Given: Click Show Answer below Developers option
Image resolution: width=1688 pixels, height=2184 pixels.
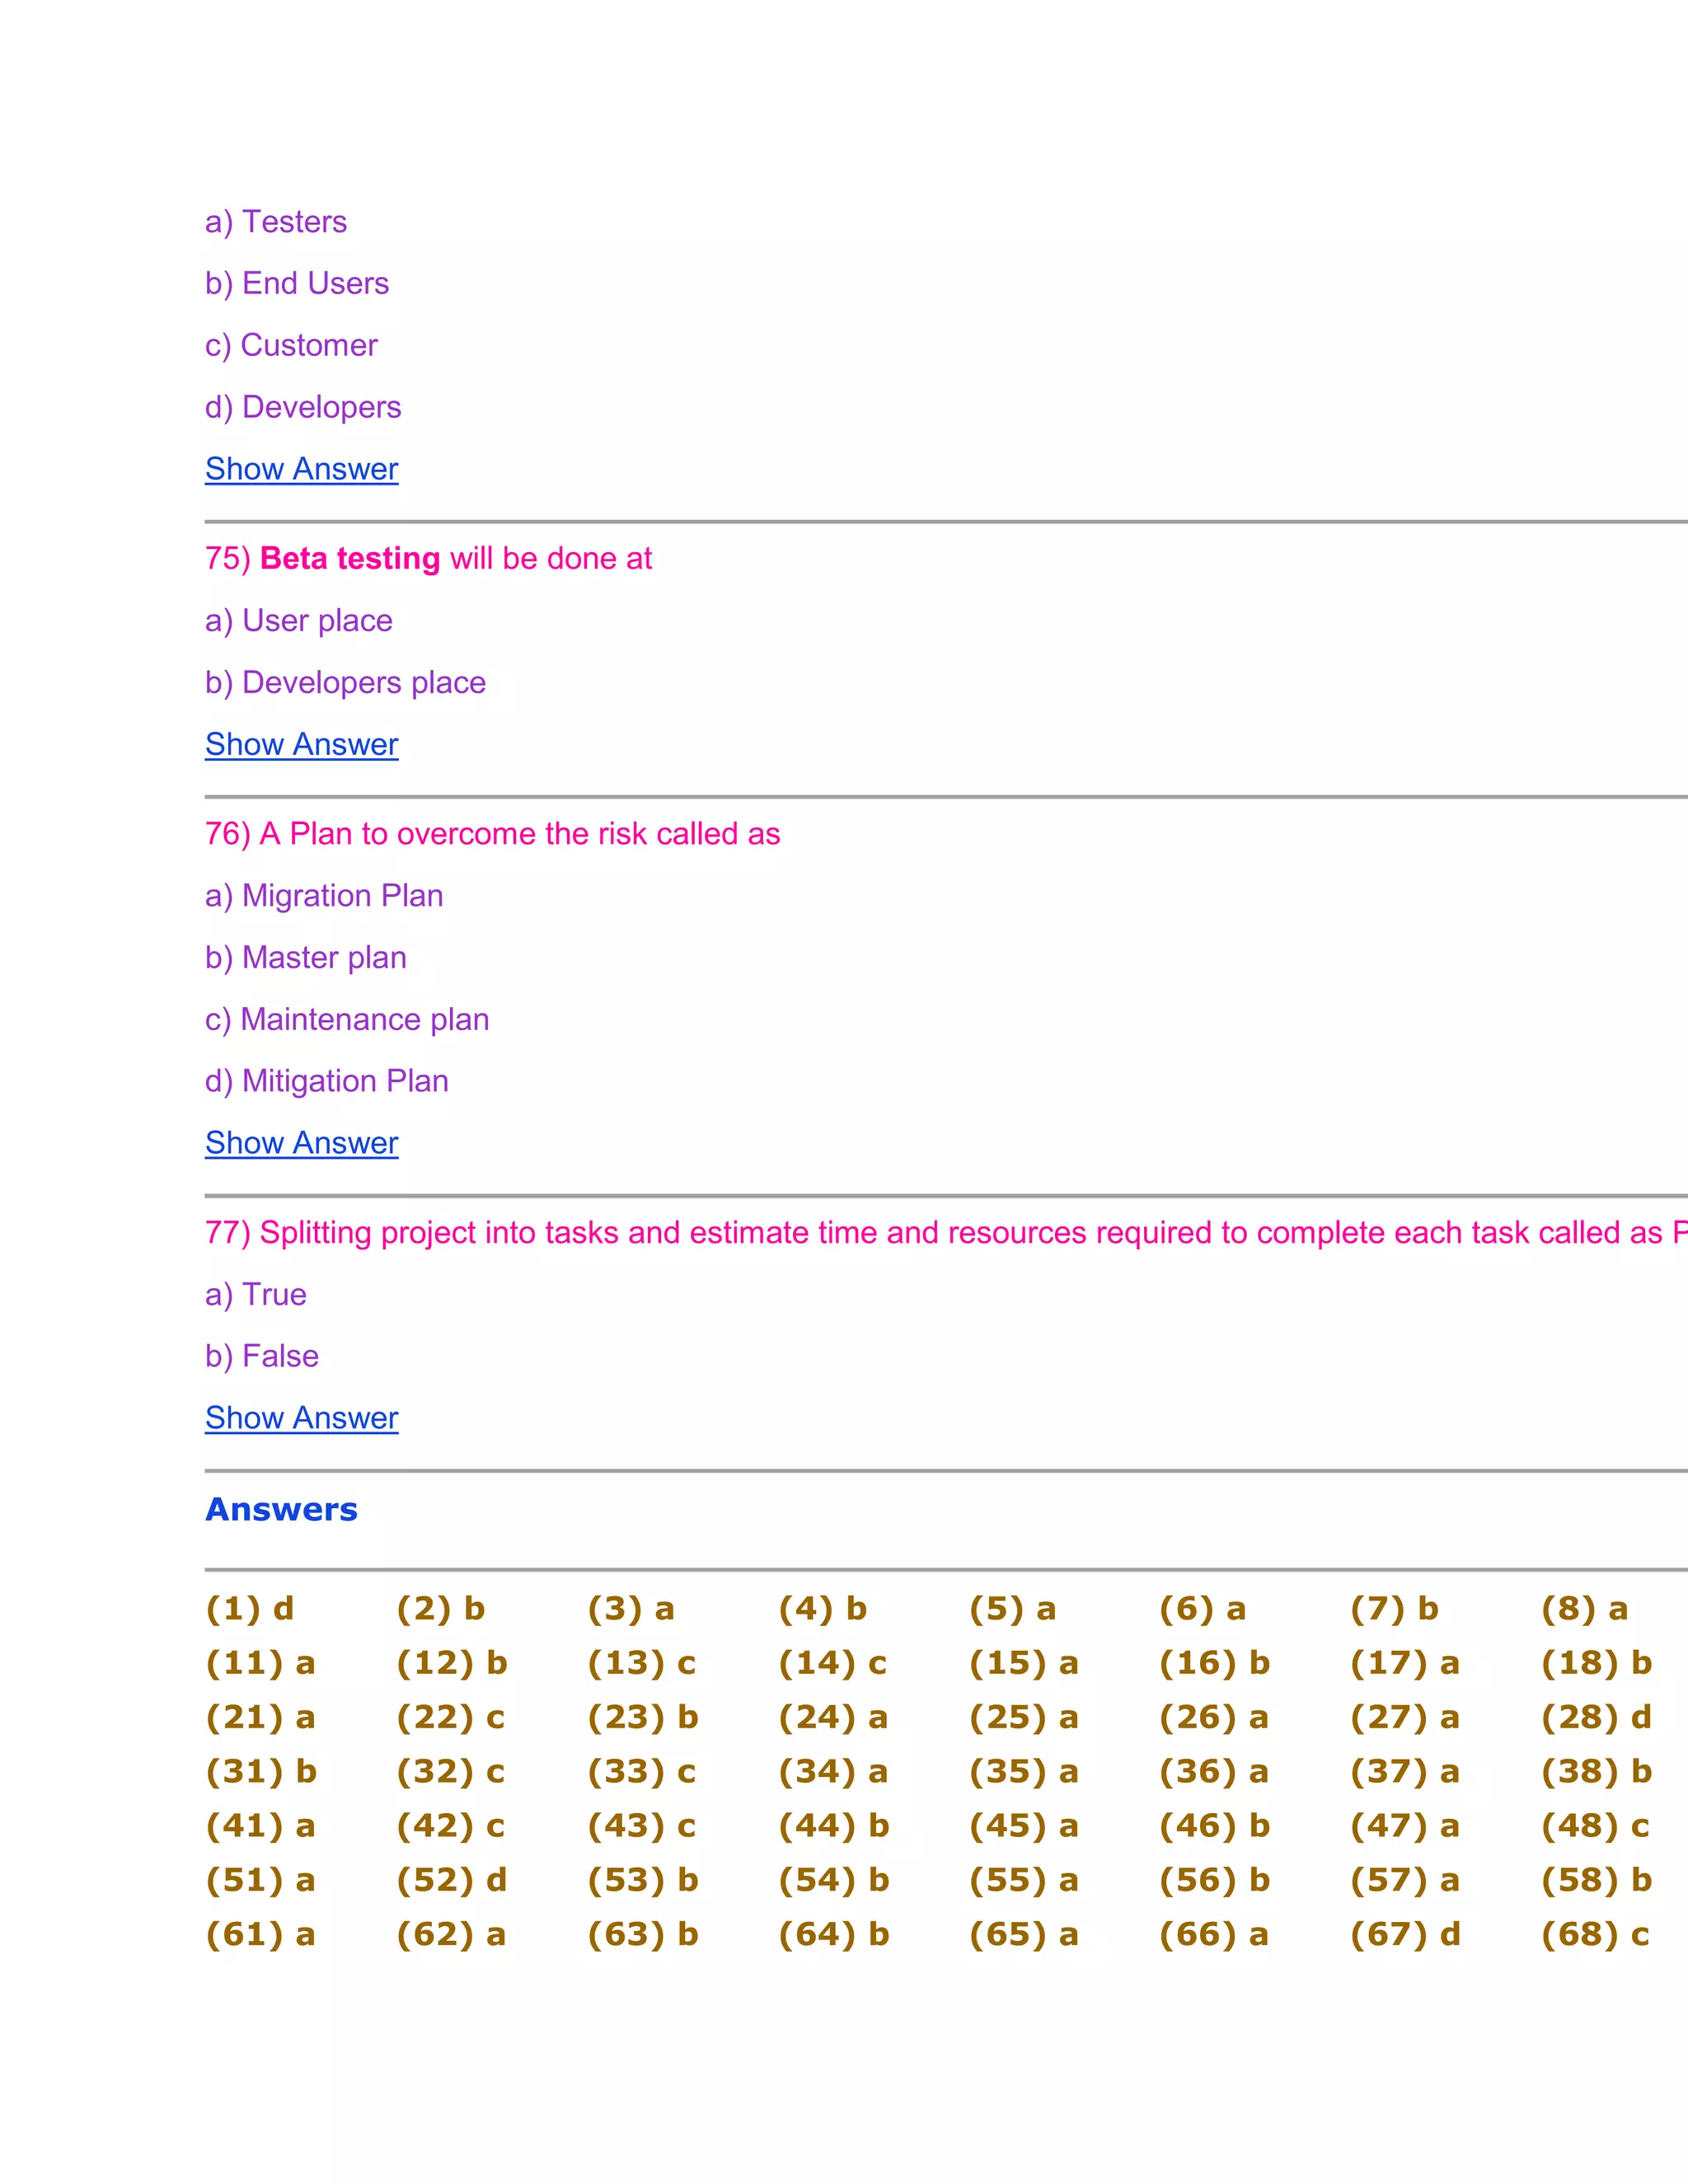Looking at the screenshot, I should pyautogui.click(x=301, y=469).
